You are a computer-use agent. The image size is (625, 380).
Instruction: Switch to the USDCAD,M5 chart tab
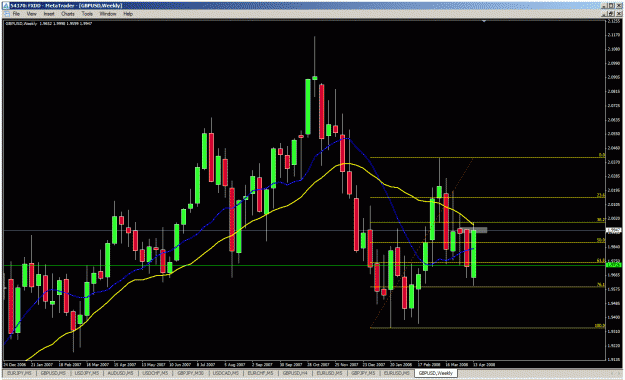pyautogui.click(x=226, y=373)
